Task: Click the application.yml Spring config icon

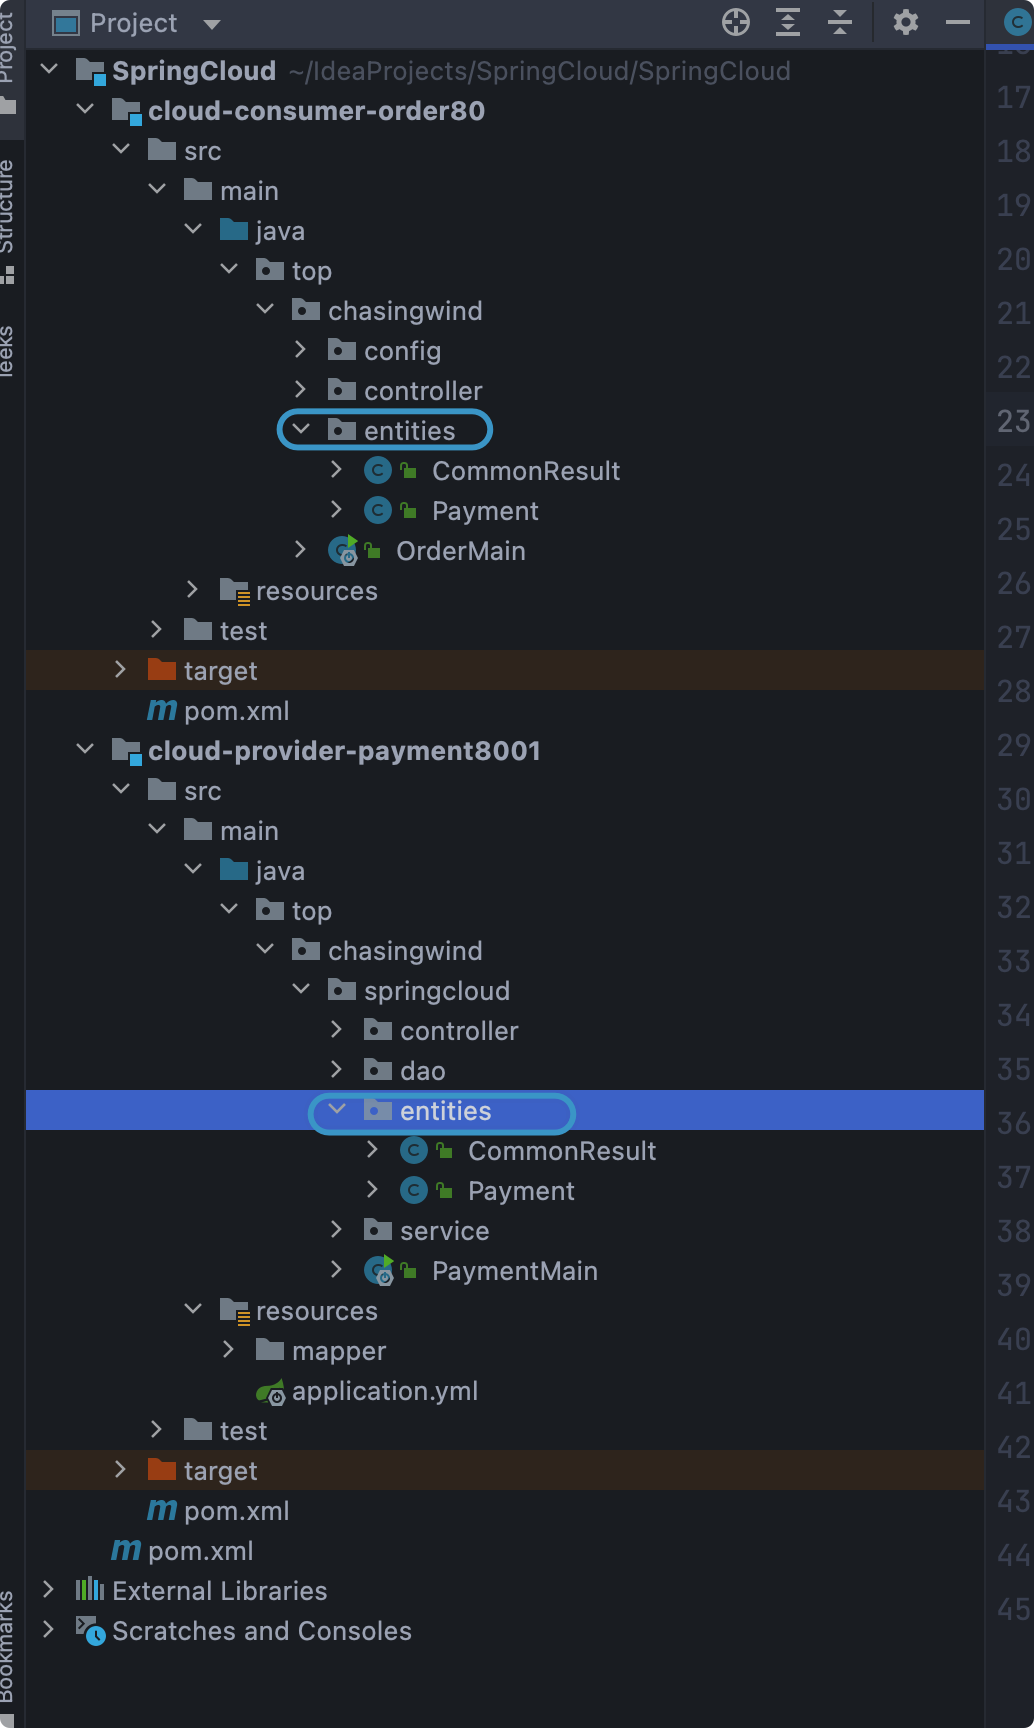Action: click(271, 1392)
